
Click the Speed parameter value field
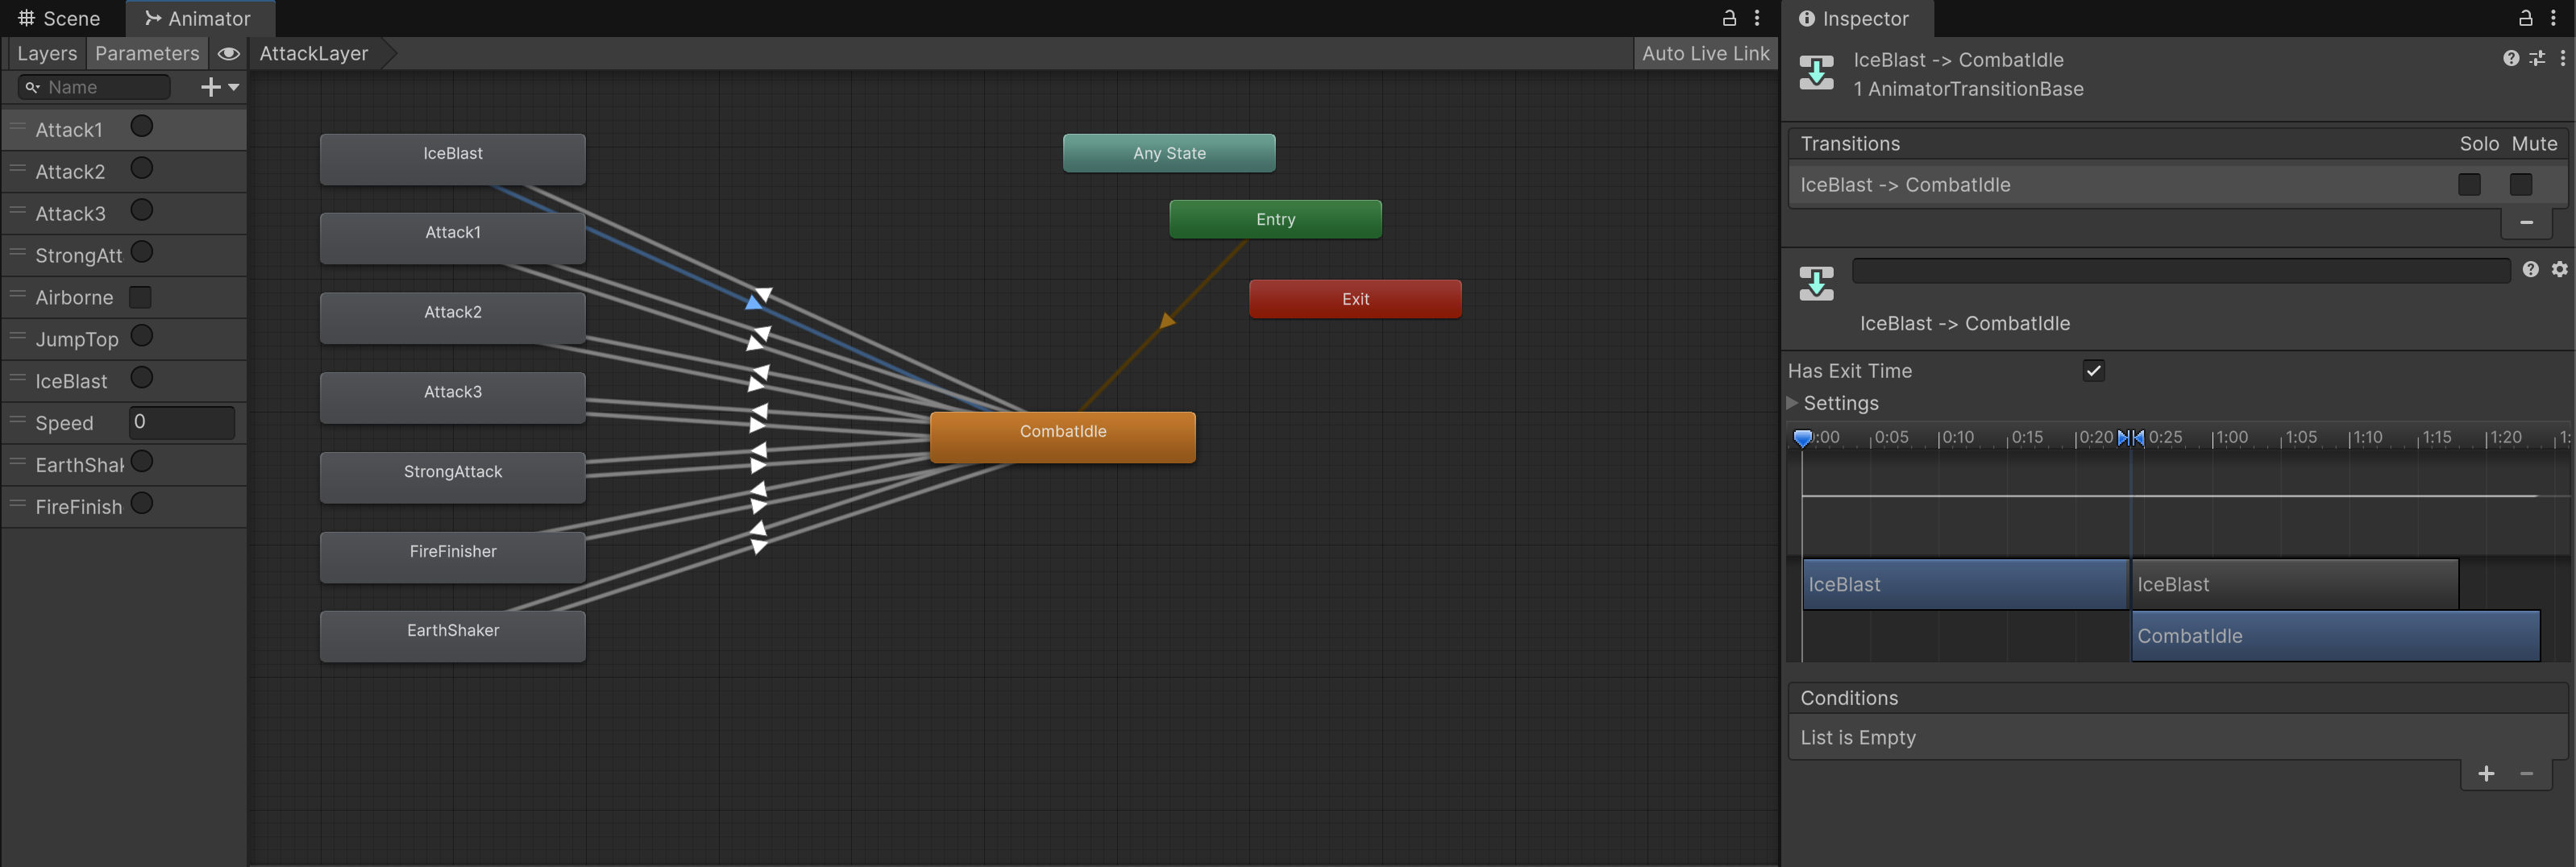(182, 422)
